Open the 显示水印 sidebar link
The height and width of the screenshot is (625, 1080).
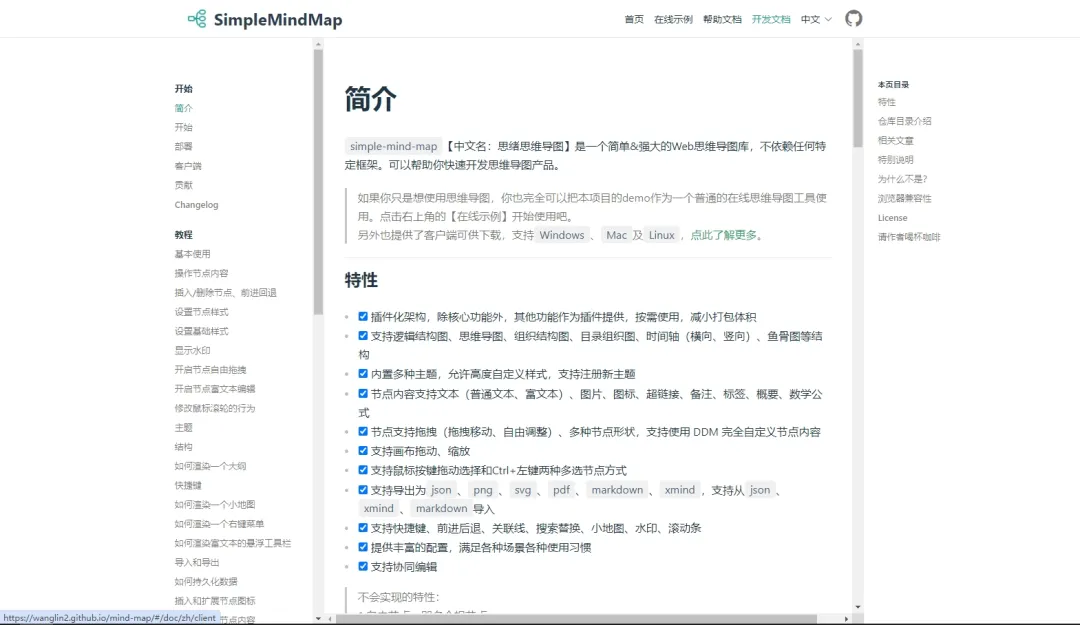tap(192, 351)
